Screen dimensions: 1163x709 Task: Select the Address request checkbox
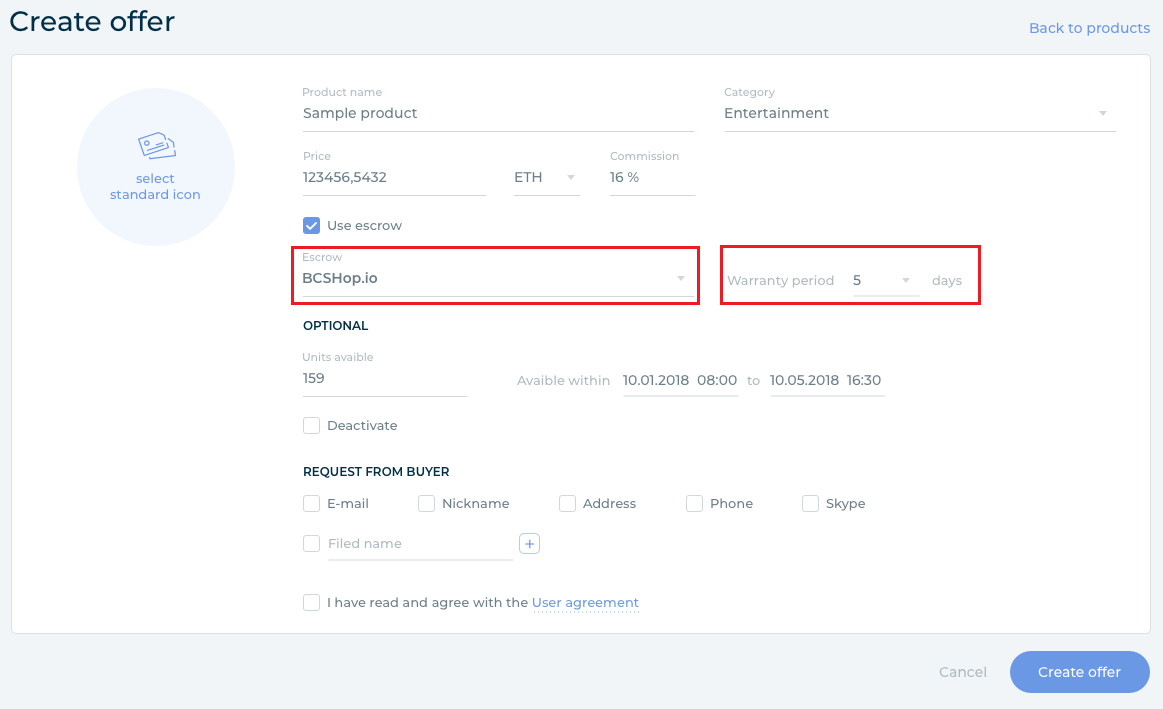coord(568,504)
